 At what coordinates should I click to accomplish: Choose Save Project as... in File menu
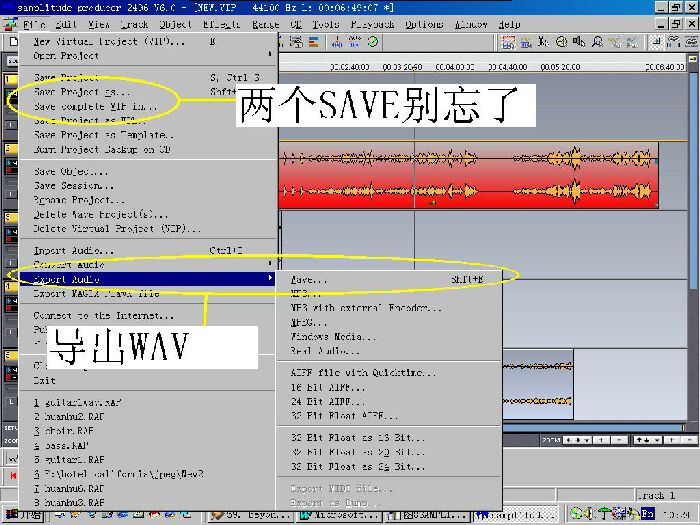point(147,92)
